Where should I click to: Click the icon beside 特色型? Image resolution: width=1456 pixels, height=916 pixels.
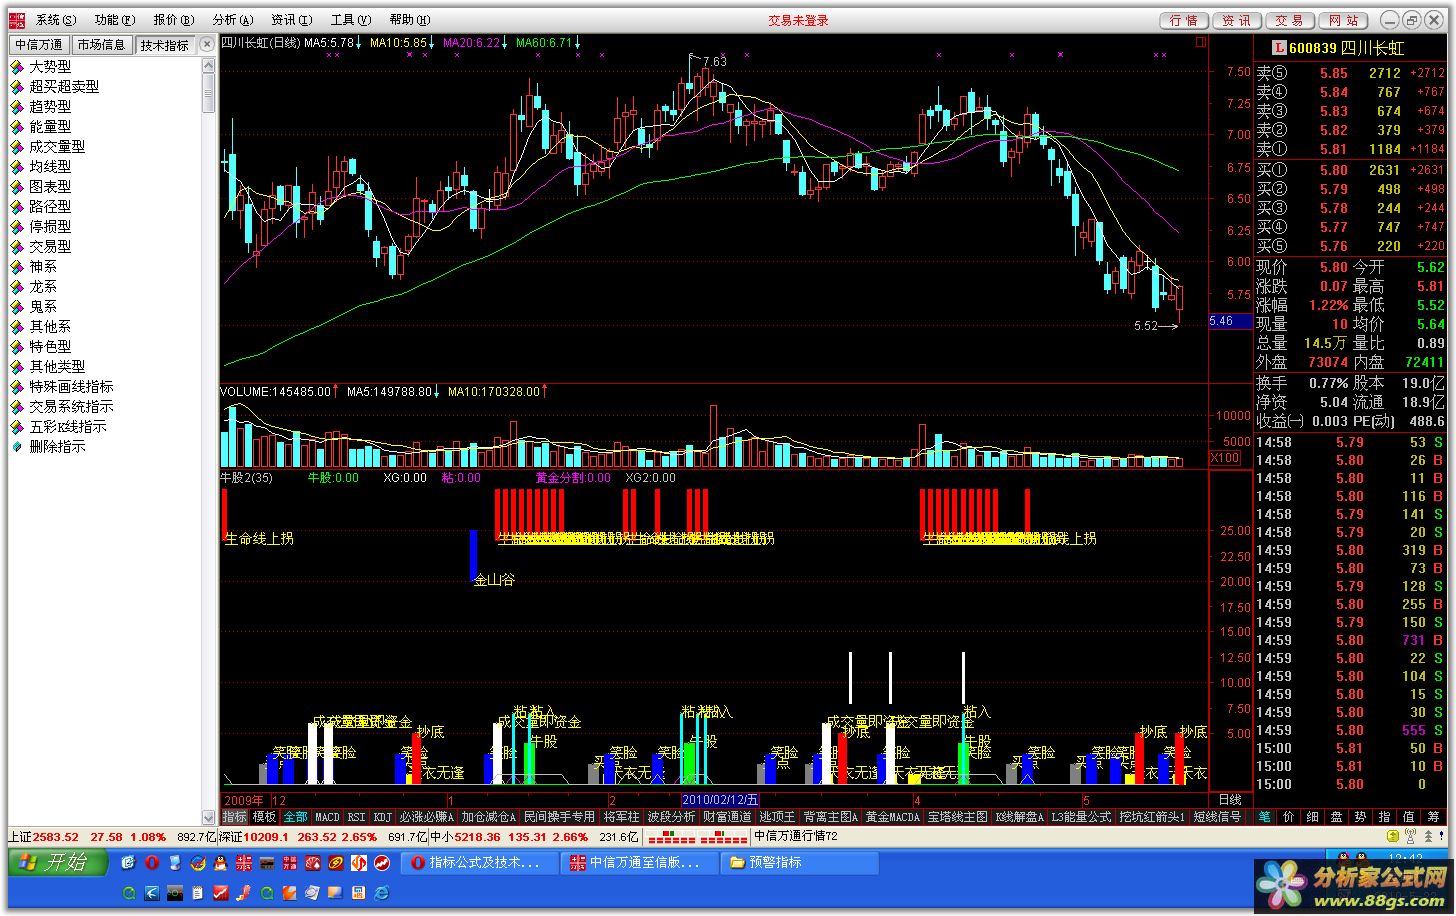17,346
